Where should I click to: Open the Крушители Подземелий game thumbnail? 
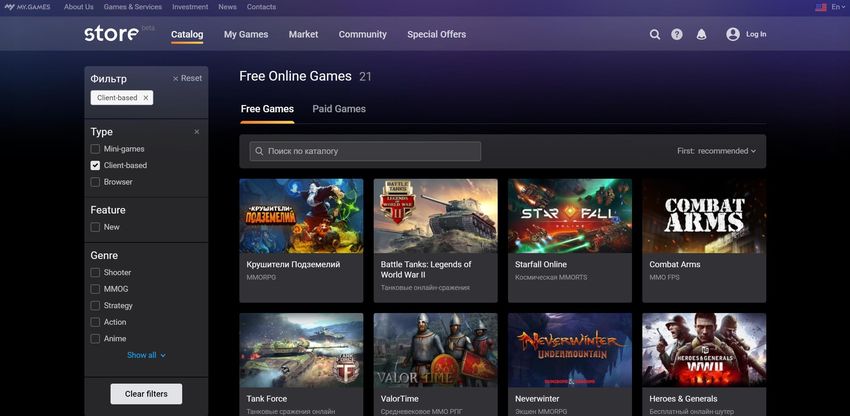pos(301,216)
